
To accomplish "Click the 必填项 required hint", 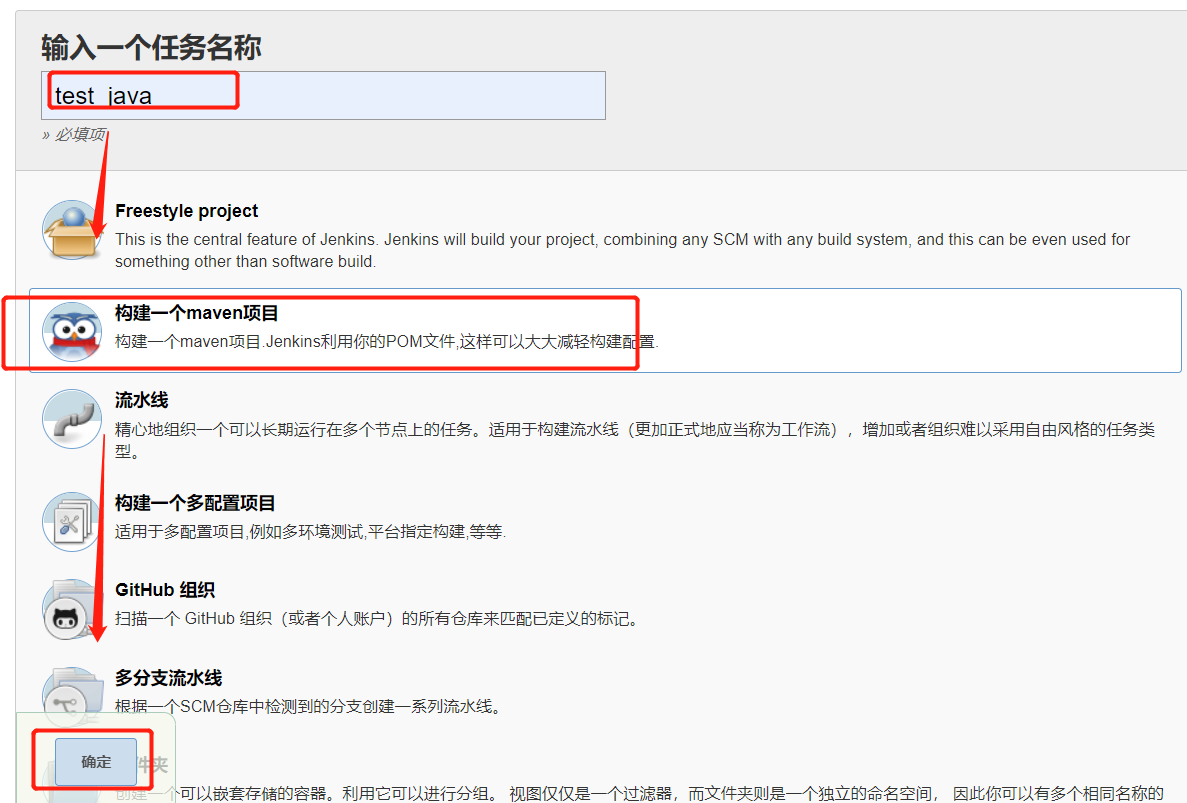I will coord(74,135).
